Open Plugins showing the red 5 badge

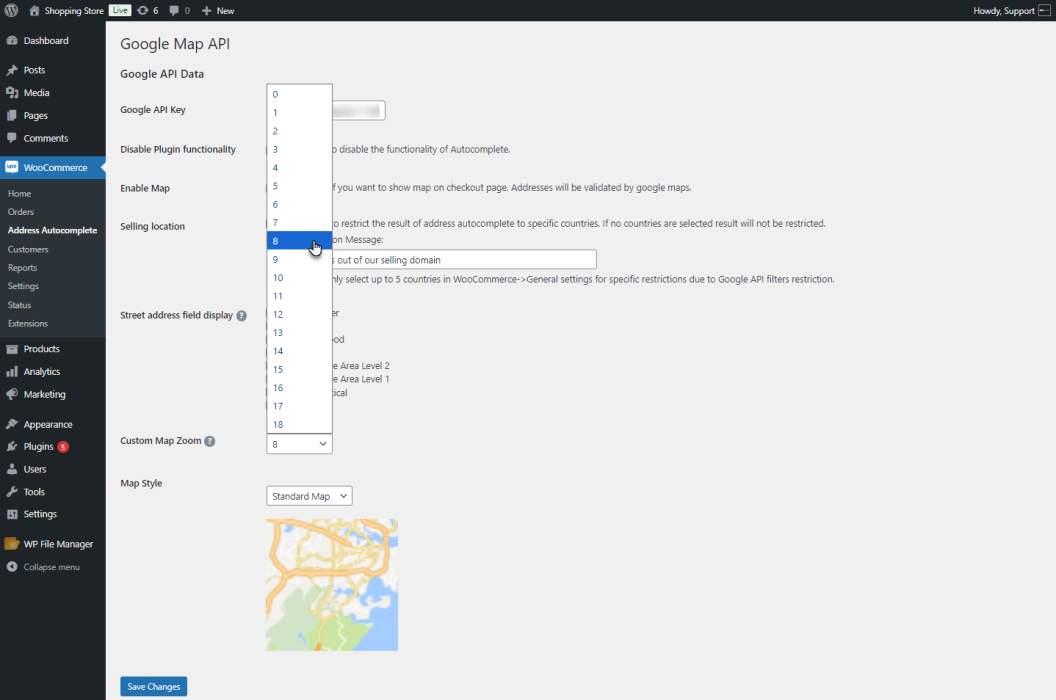click(40, 446)
